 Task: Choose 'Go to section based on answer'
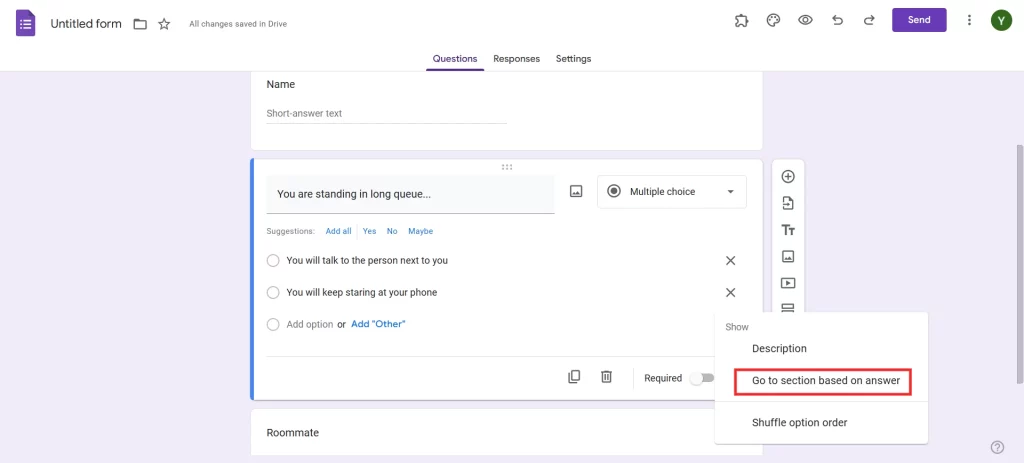(825, 381)
